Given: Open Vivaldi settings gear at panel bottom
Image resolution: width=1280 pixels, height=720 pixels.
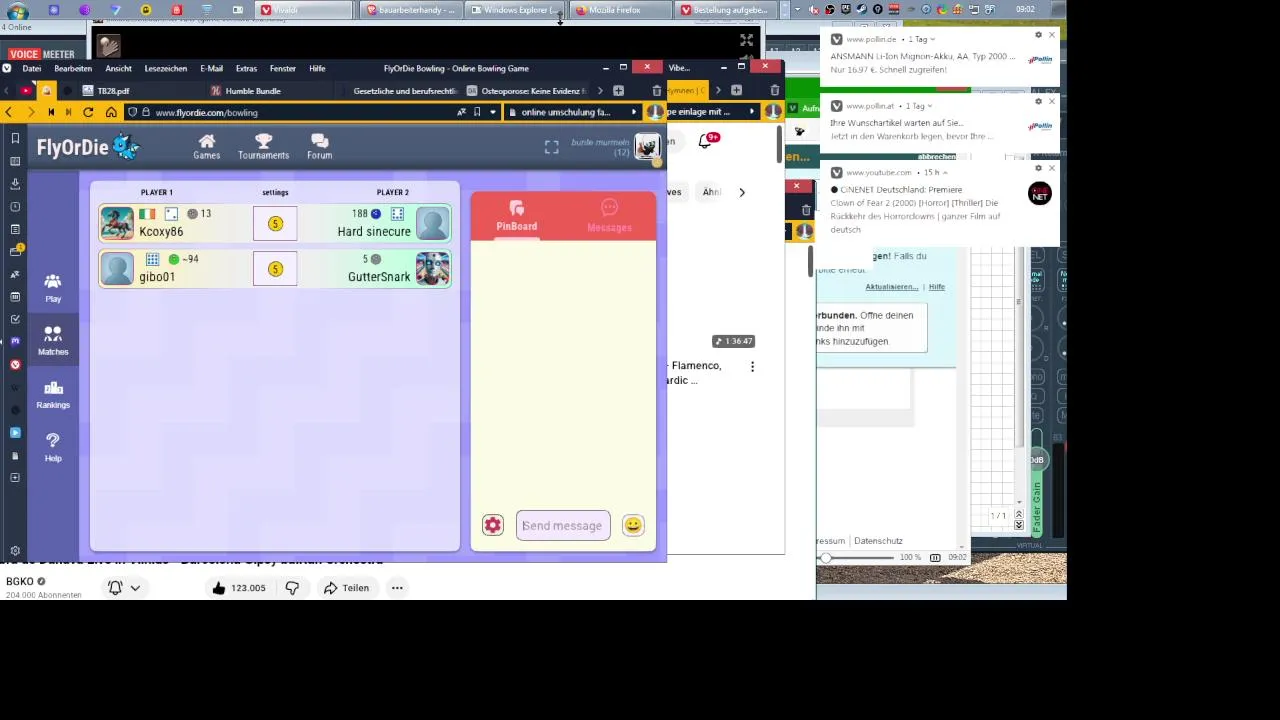Looking at the screenshot, I should point(15,551).
